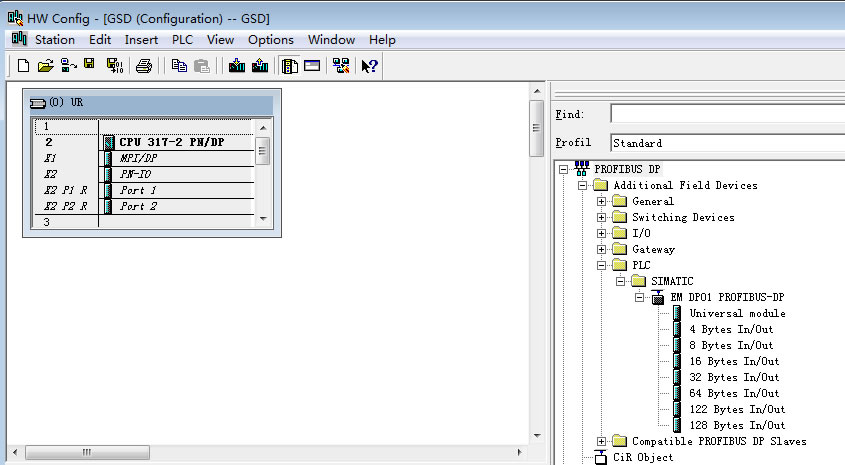
Task: Select the Port 1 row
Action: [144, 190]
